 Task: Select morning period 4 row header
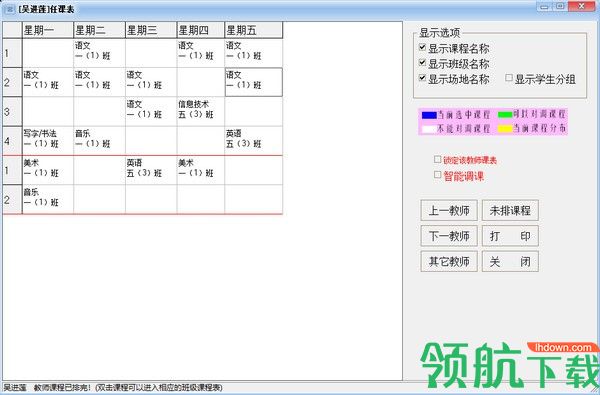pyautogui.click(x=13, y=141)
